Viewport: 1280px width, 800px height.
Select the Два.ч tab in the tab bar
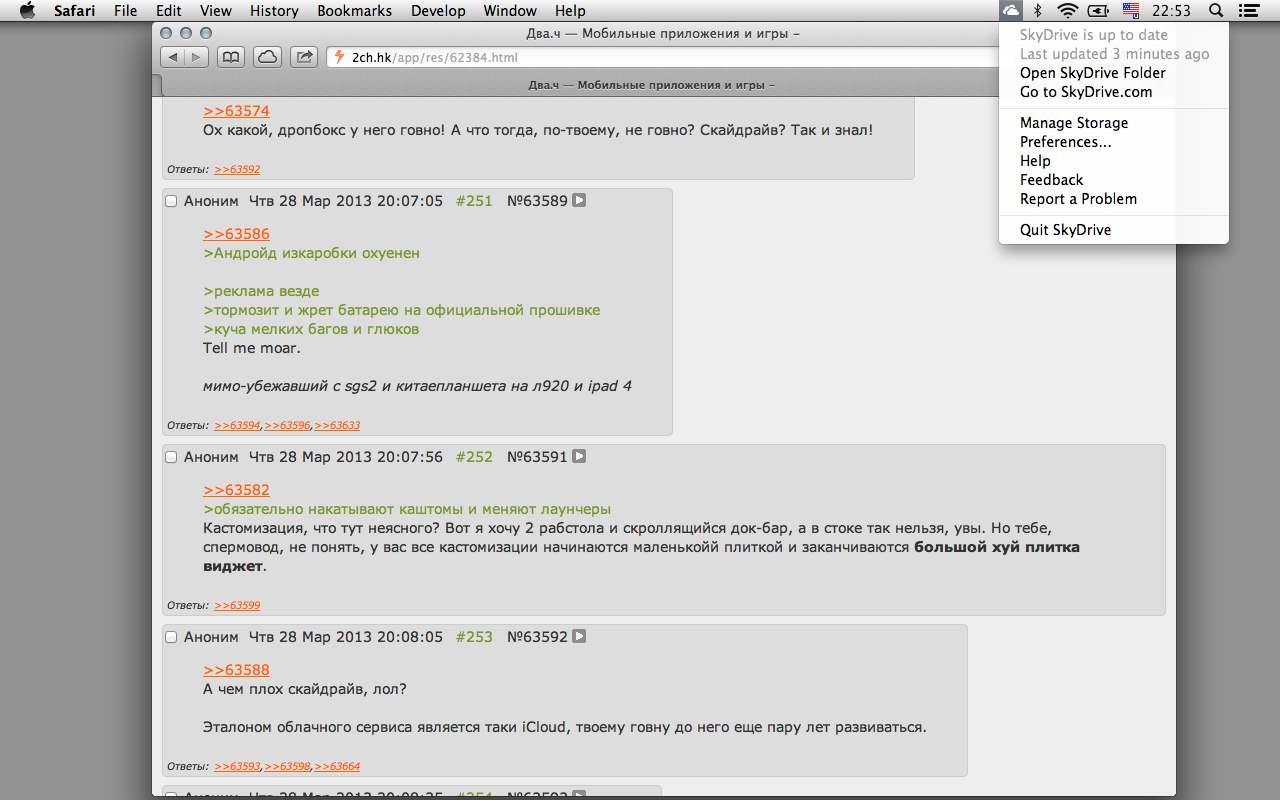coord(652,85)
